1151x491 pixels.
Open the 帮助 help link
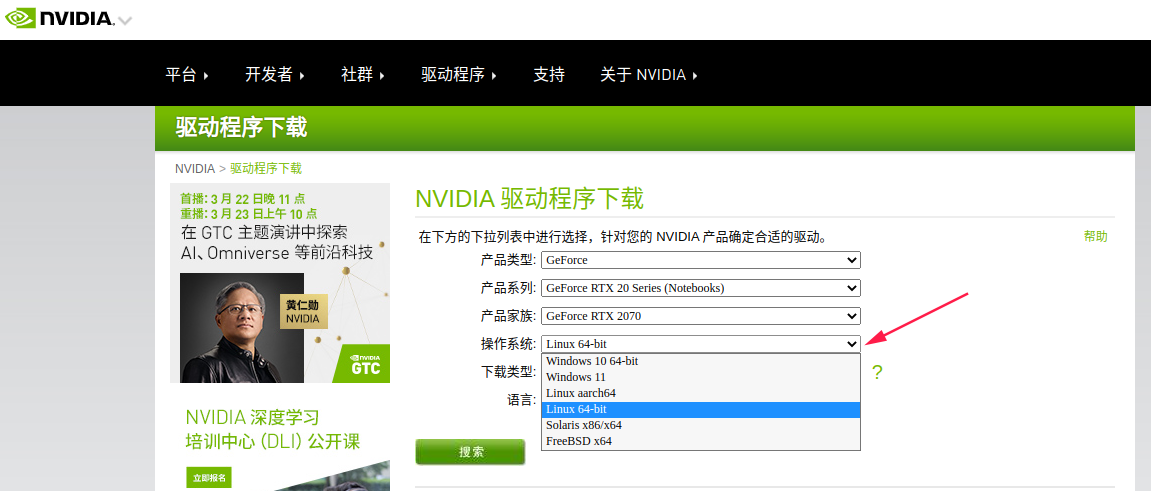tap(1095, 236)
